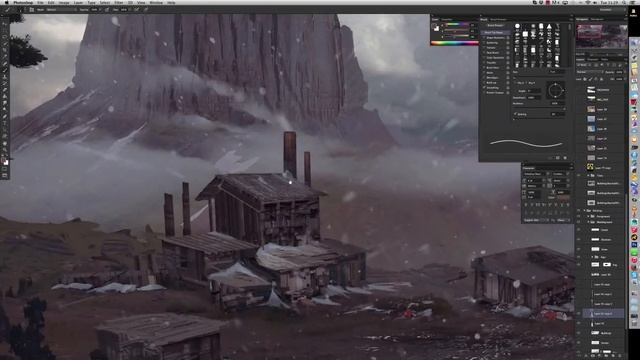Toggle Spacing checkbox in Brush panel
The width and height of the screenshot is (640, 360).
pyautogui.click(x=516, y=114)
